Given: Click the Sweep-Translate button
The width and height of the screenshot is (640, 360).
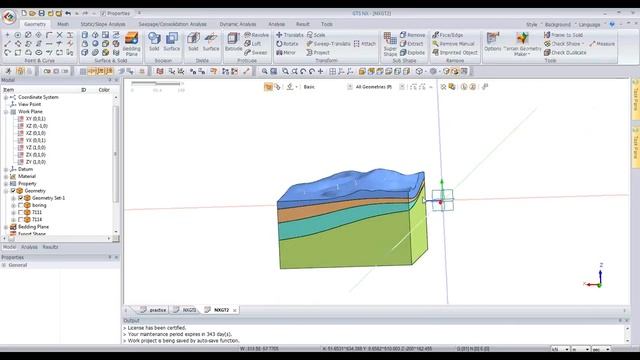Looking at the screenshot, I should pyautogui.click(x=328, y=44).
